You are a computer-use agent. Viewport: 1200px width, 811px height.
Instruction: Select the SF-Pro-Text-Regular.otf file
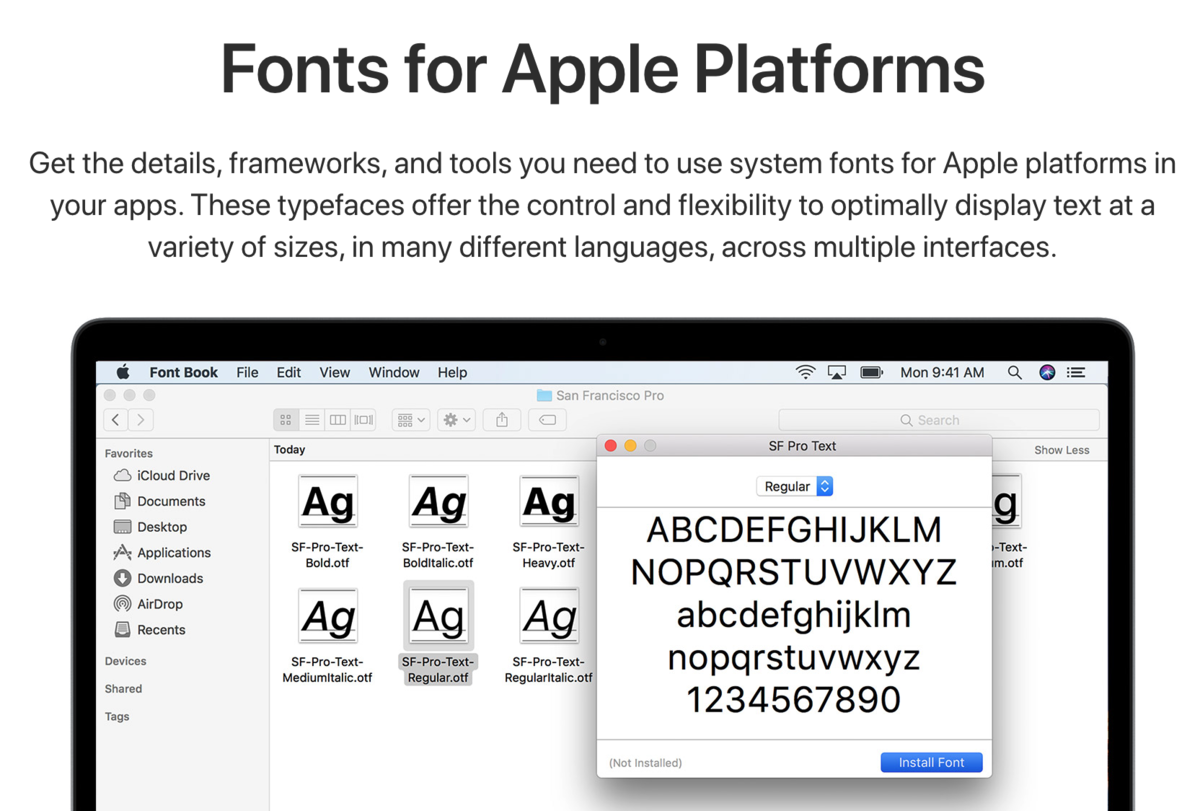point(438,635)
